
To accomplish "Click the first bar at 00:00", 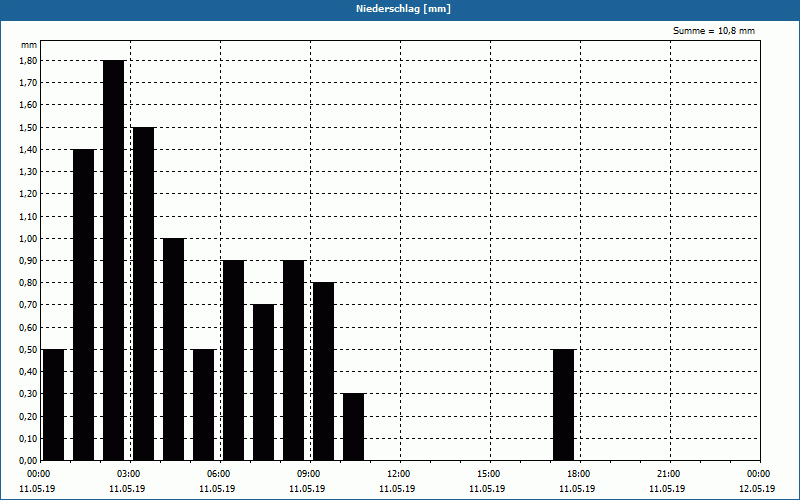I will click(54, 405).
